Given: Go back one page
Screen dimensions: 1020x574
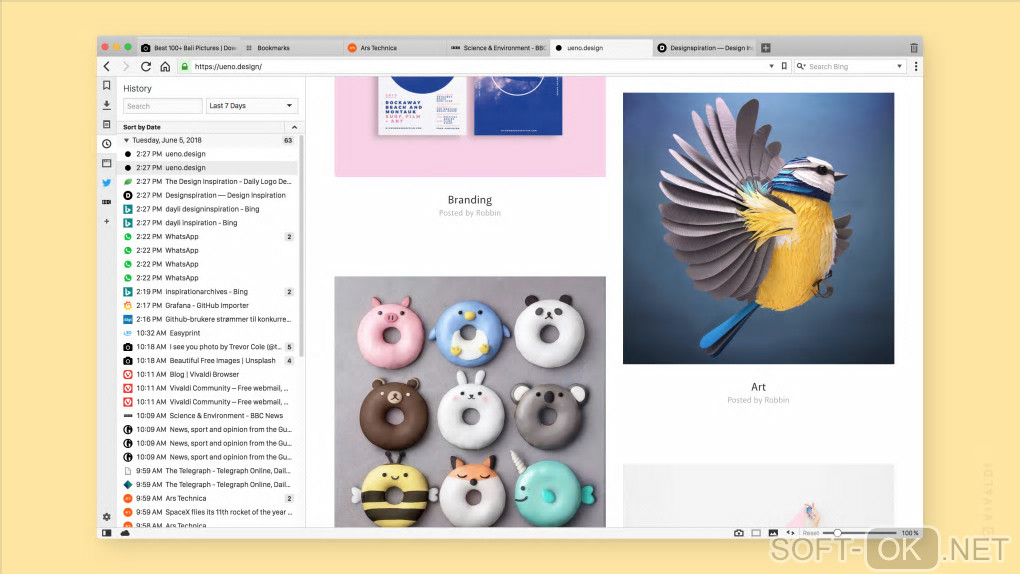Looking at the screenshot, I should click(x=107, y=66).
